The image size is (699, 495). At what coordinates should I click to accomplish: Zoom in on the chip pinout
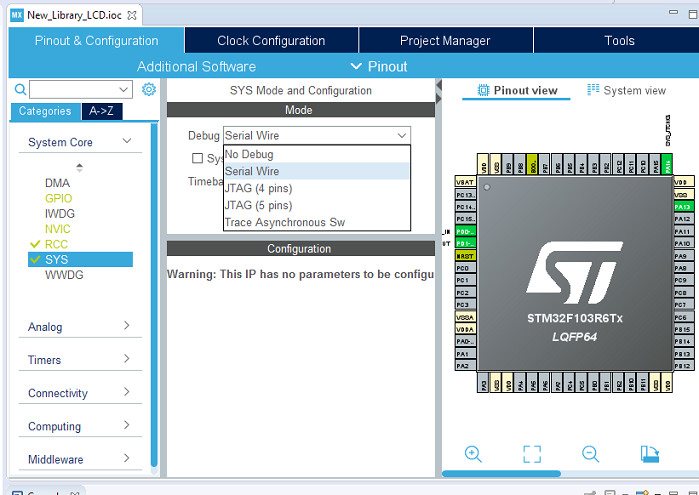click(473, 454)
